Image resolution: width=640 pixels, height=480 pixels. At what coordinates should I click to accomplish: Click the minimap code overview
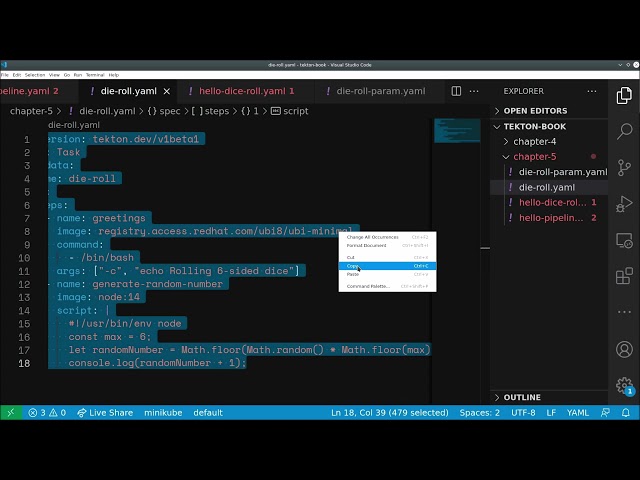457,131
